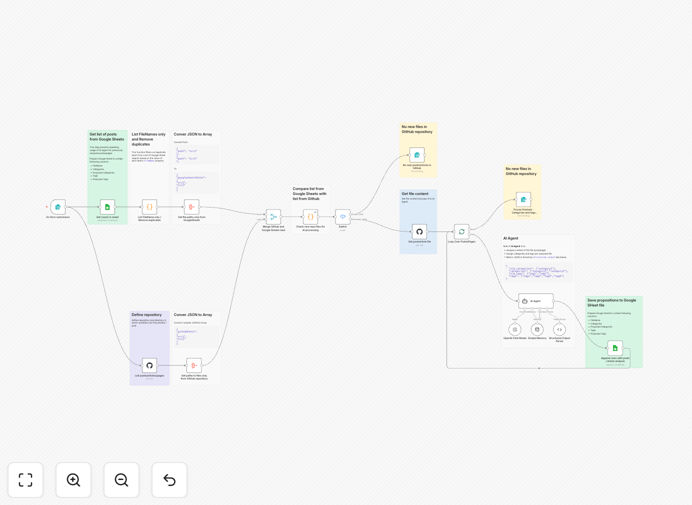Viewport: 692px width, 505px height.
Task: Open the code node under 'Compare list from Google Sheets'
Action: click(310, 217)
